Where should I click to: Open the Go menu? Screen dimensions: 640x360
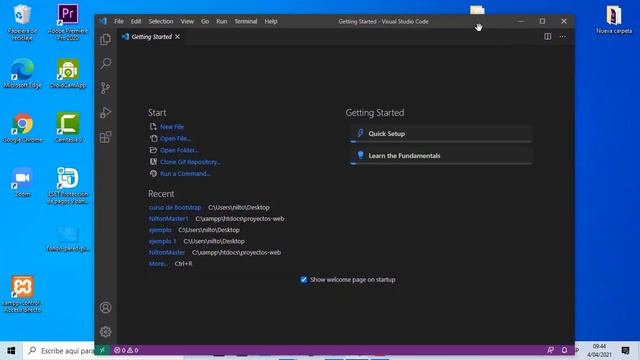coord(205,21)
